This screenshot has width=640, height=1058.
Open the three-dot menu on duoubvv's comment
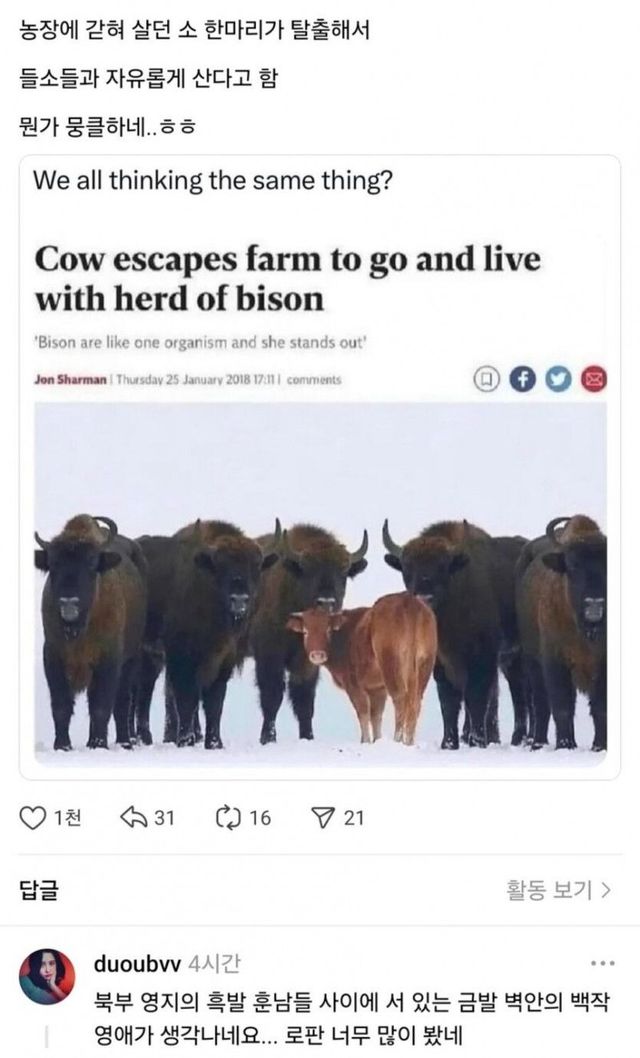point(602,964)
